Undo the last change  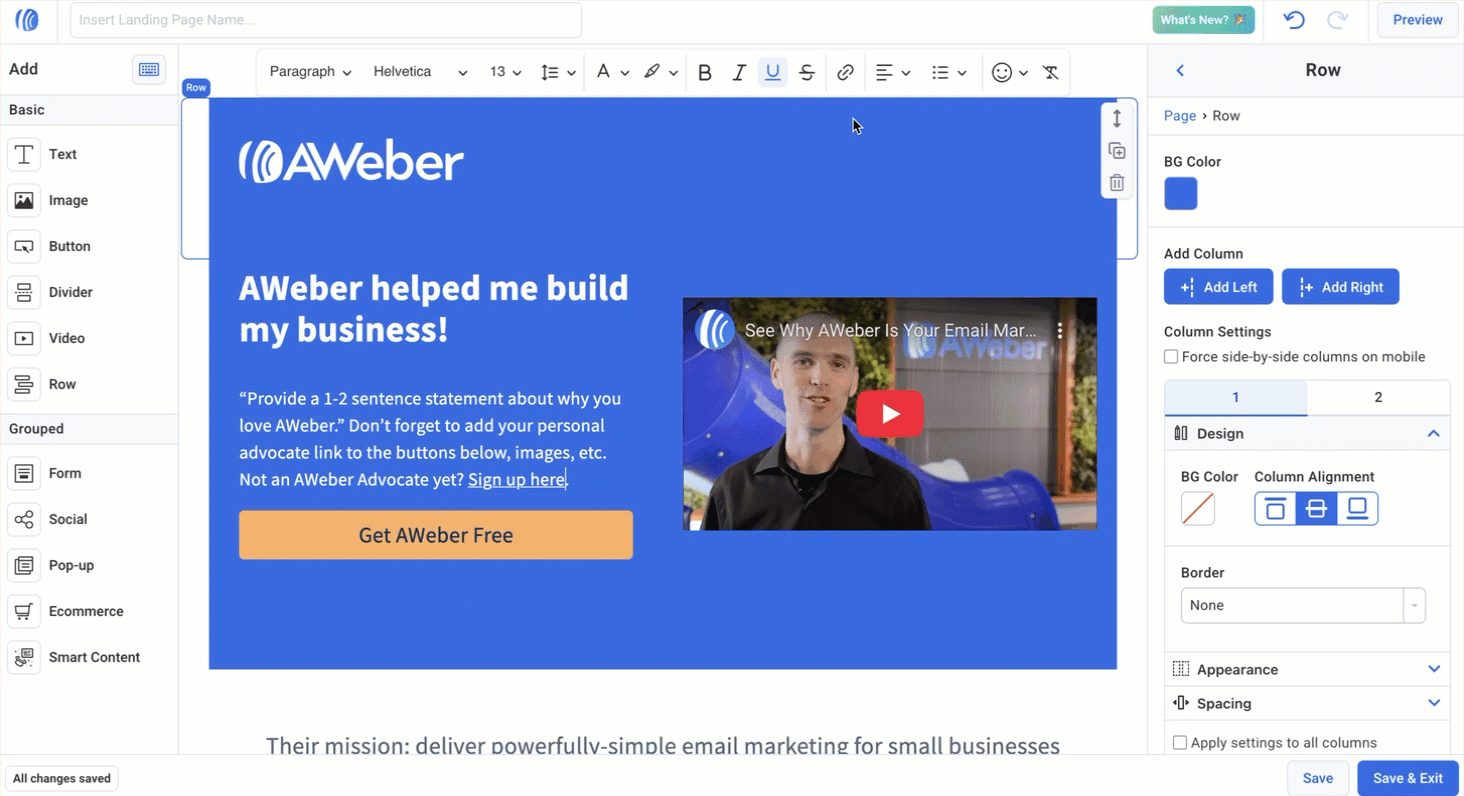(x=1294, y=20)
